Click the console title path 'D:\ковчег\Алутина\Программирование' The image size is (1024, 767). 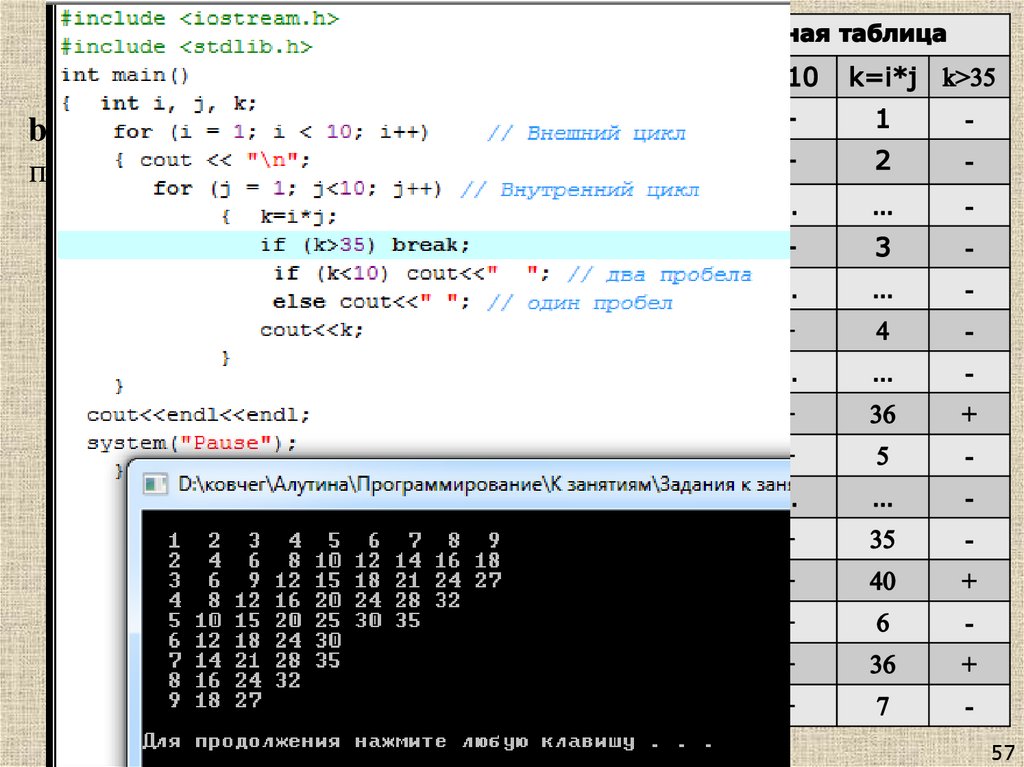click(360, 484)
